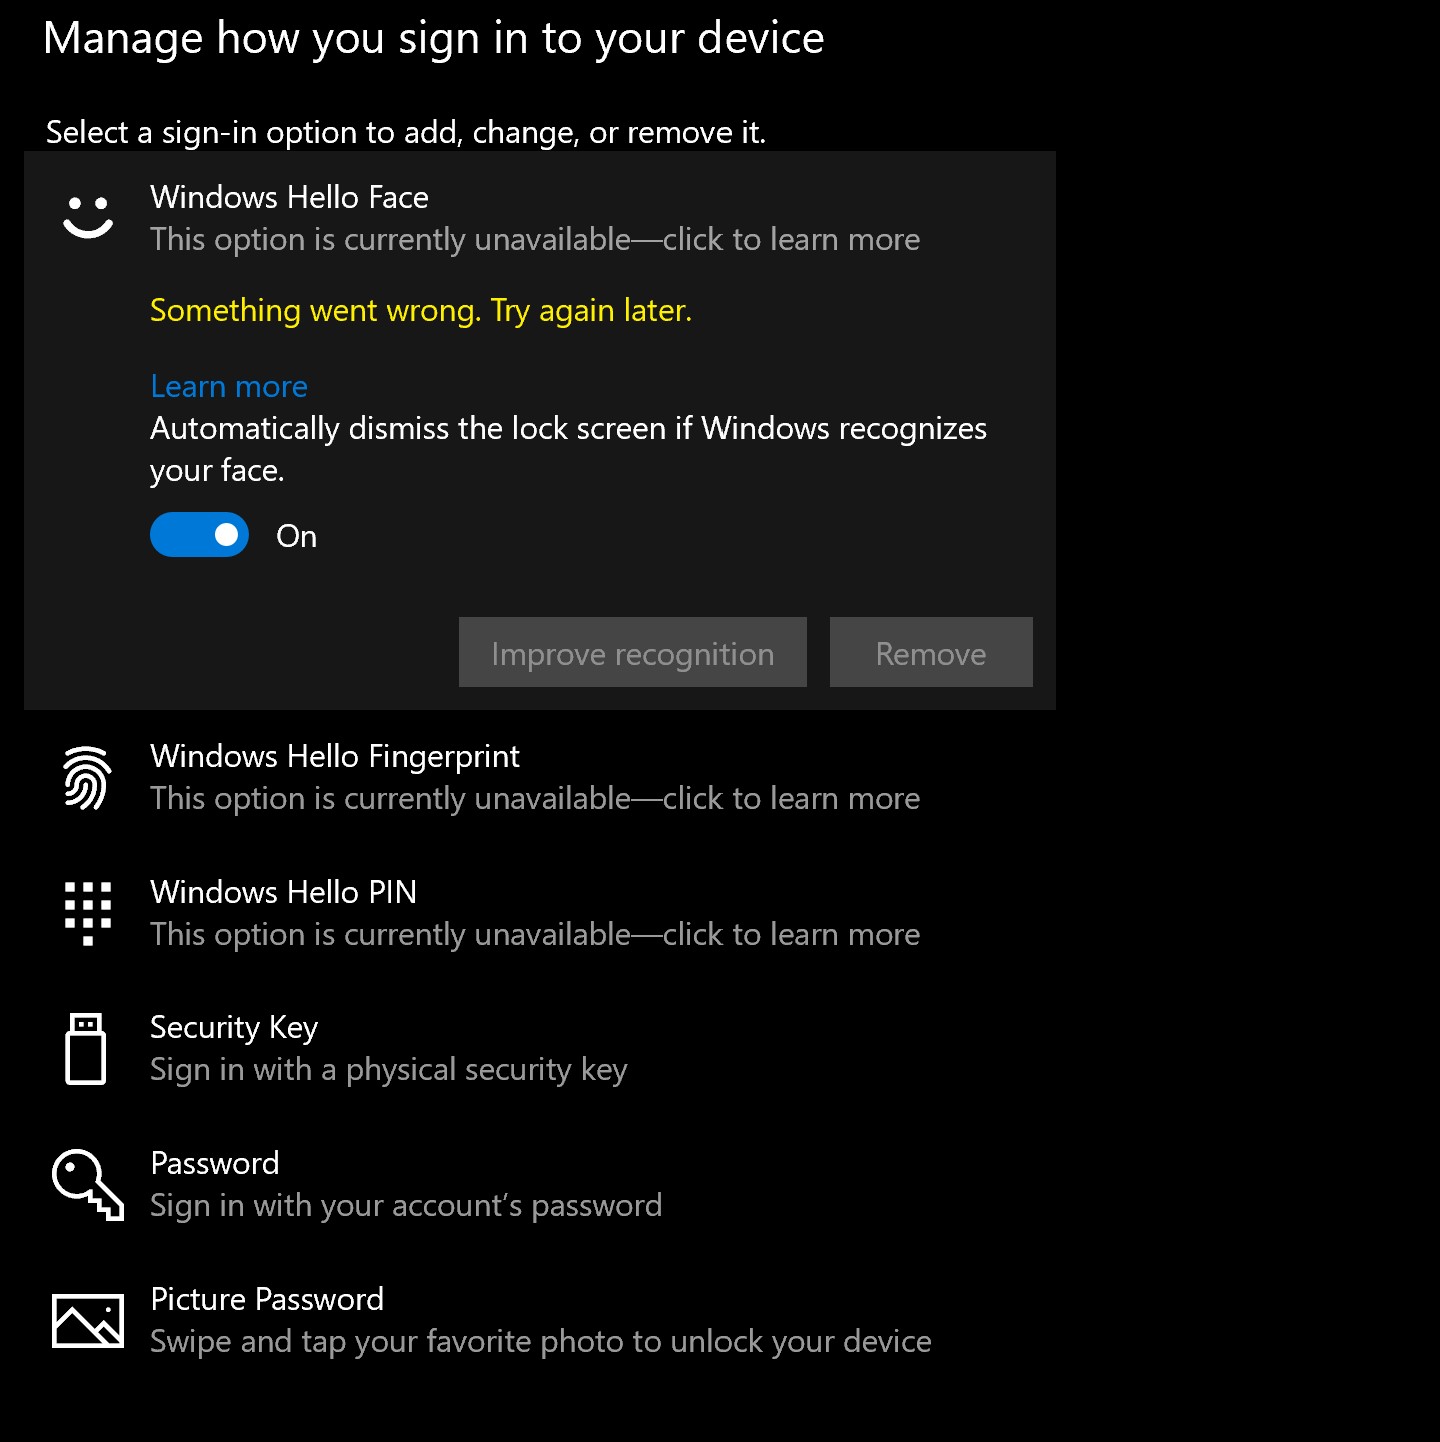The width and height of the screenshot is (1440, 1442).
Task: Click the 'On' label beside the toggle
Action: click(297, 536)
